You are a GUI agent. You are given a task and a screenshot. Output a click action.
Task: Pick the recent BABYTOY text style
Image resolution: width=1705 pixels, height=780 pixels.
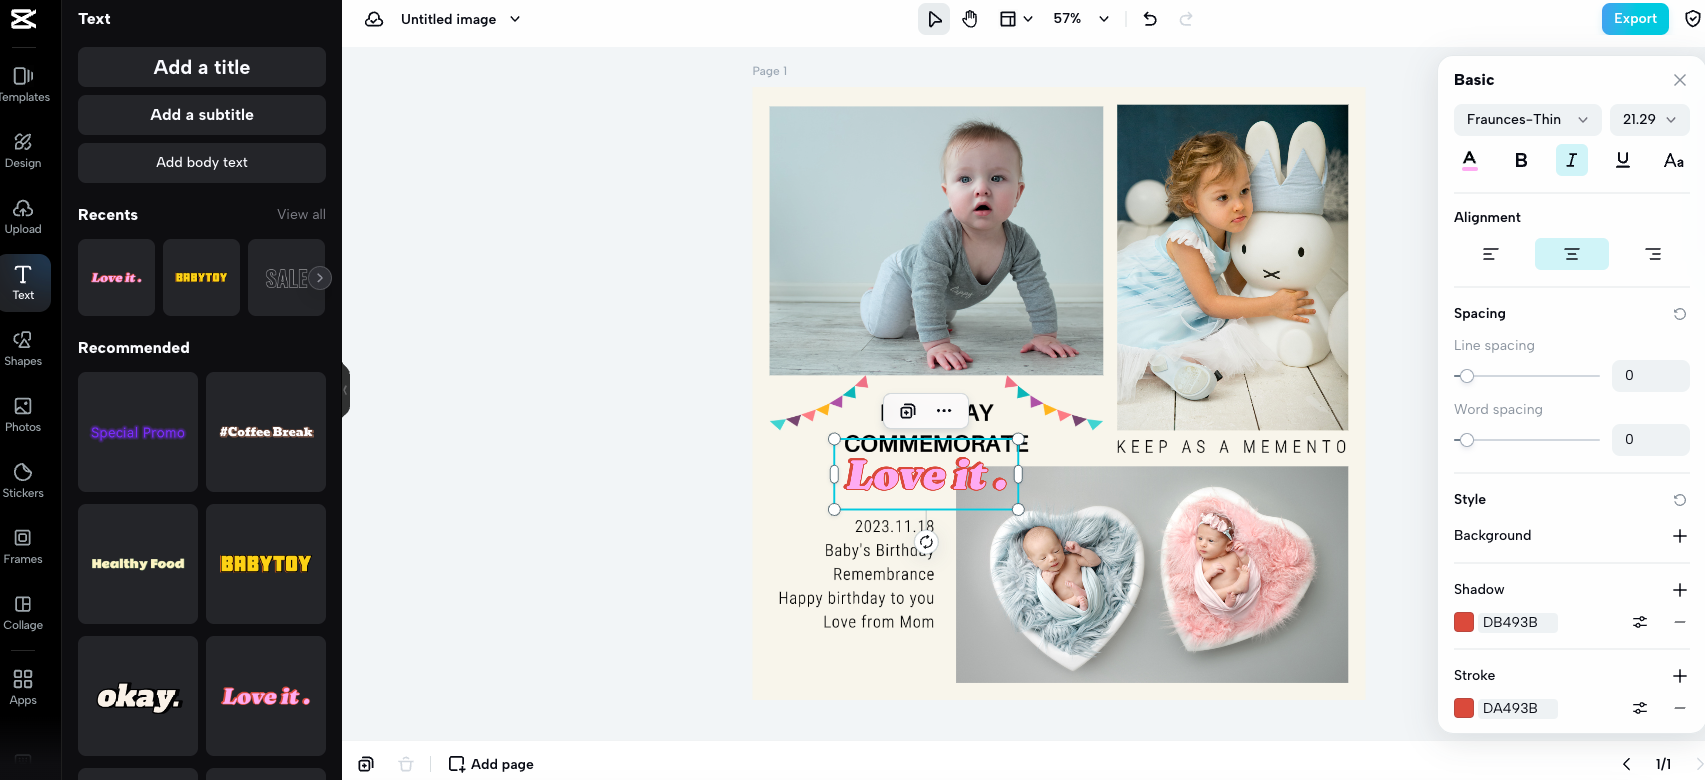coord(201,278)
